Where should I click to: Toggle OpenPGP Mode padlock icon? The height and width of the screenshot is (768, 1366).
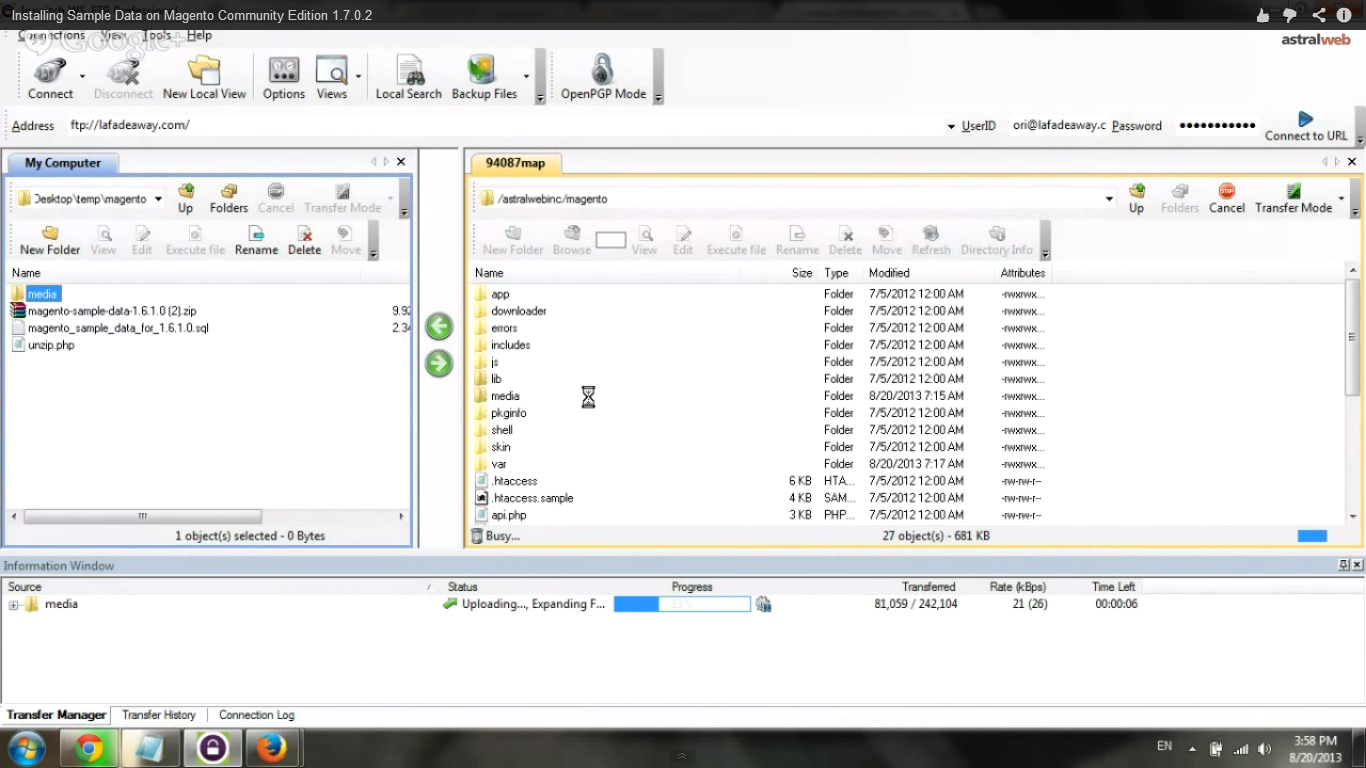tap(602, 70)
